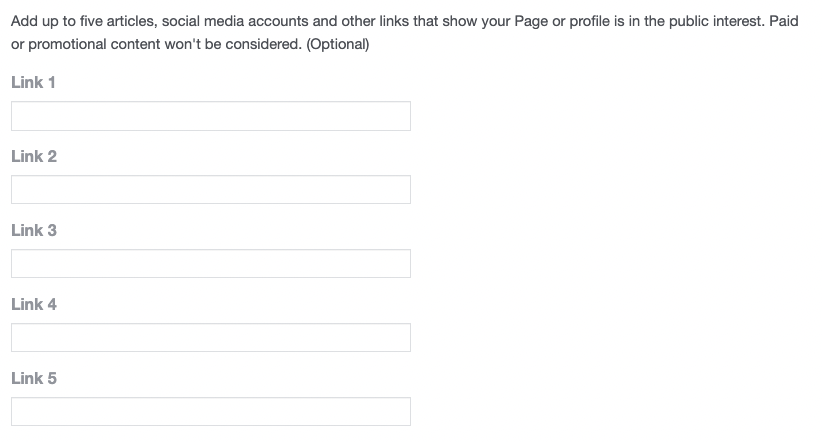Click the "Page or profile" words
Screen dimensions: 822x442
[562, 21]
